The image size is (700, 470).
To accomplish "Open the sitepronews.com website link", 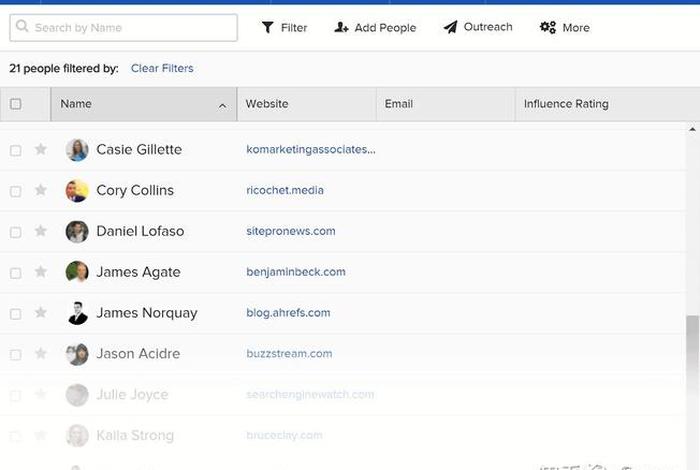I will tap(291, 231).
